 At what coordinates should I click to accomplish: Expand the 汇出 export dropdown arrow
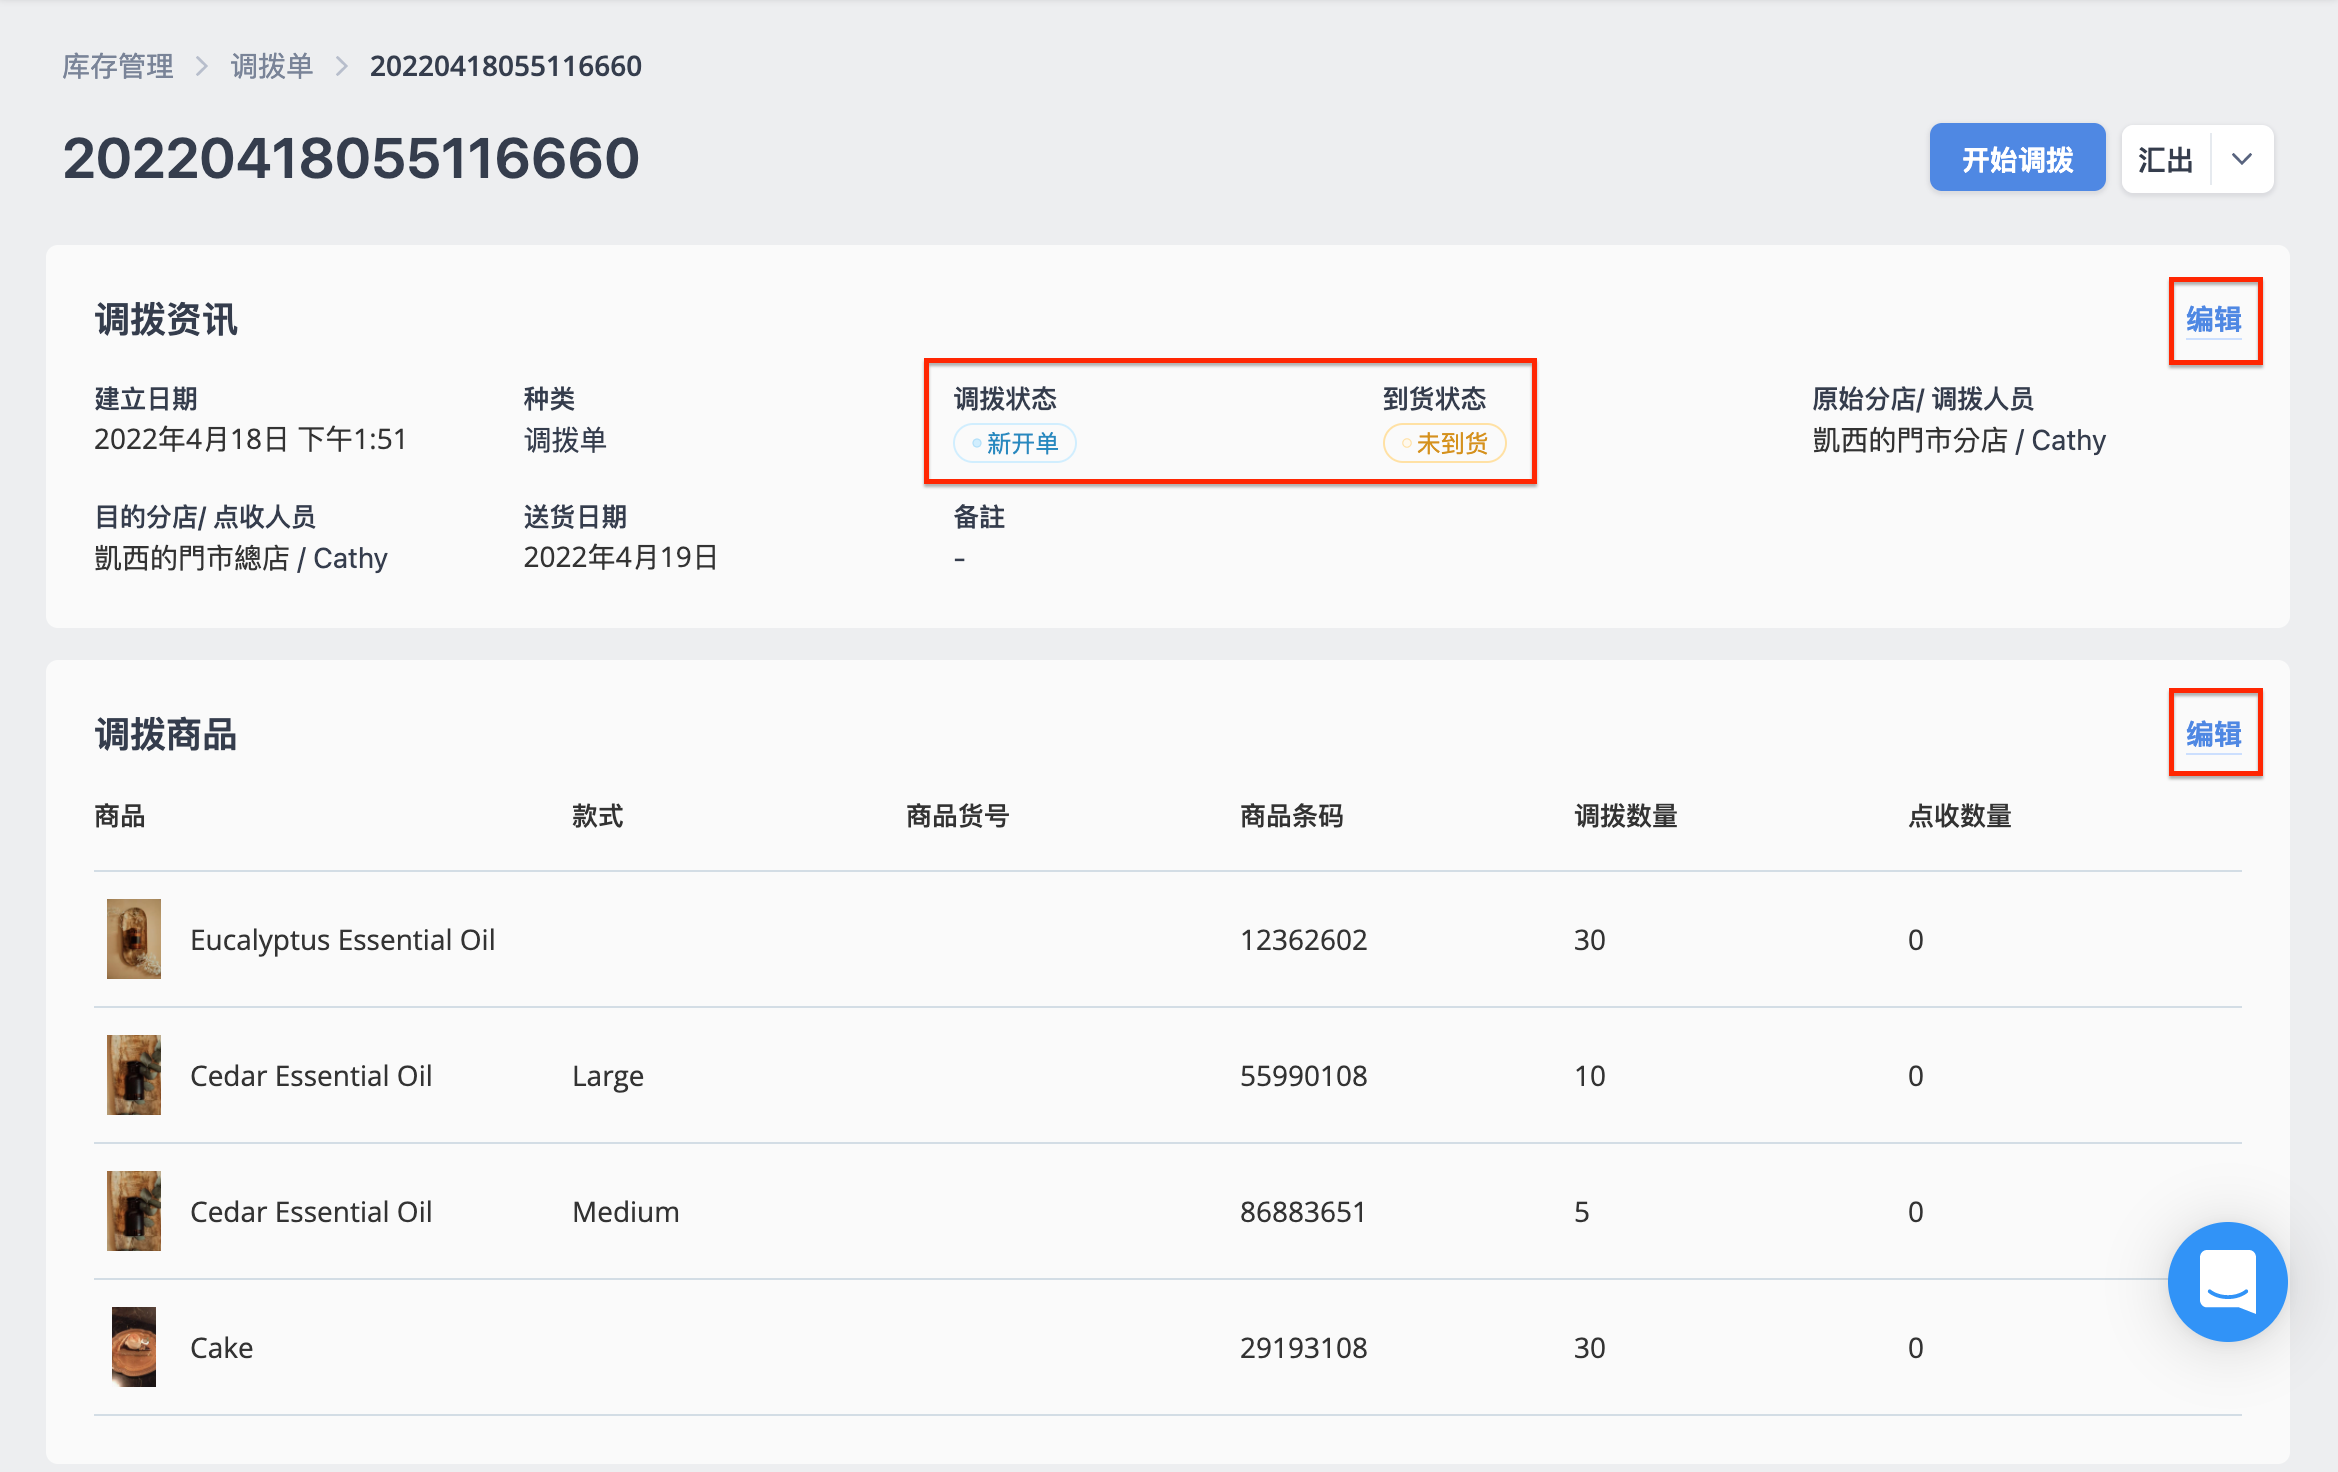pos(2242,159)
